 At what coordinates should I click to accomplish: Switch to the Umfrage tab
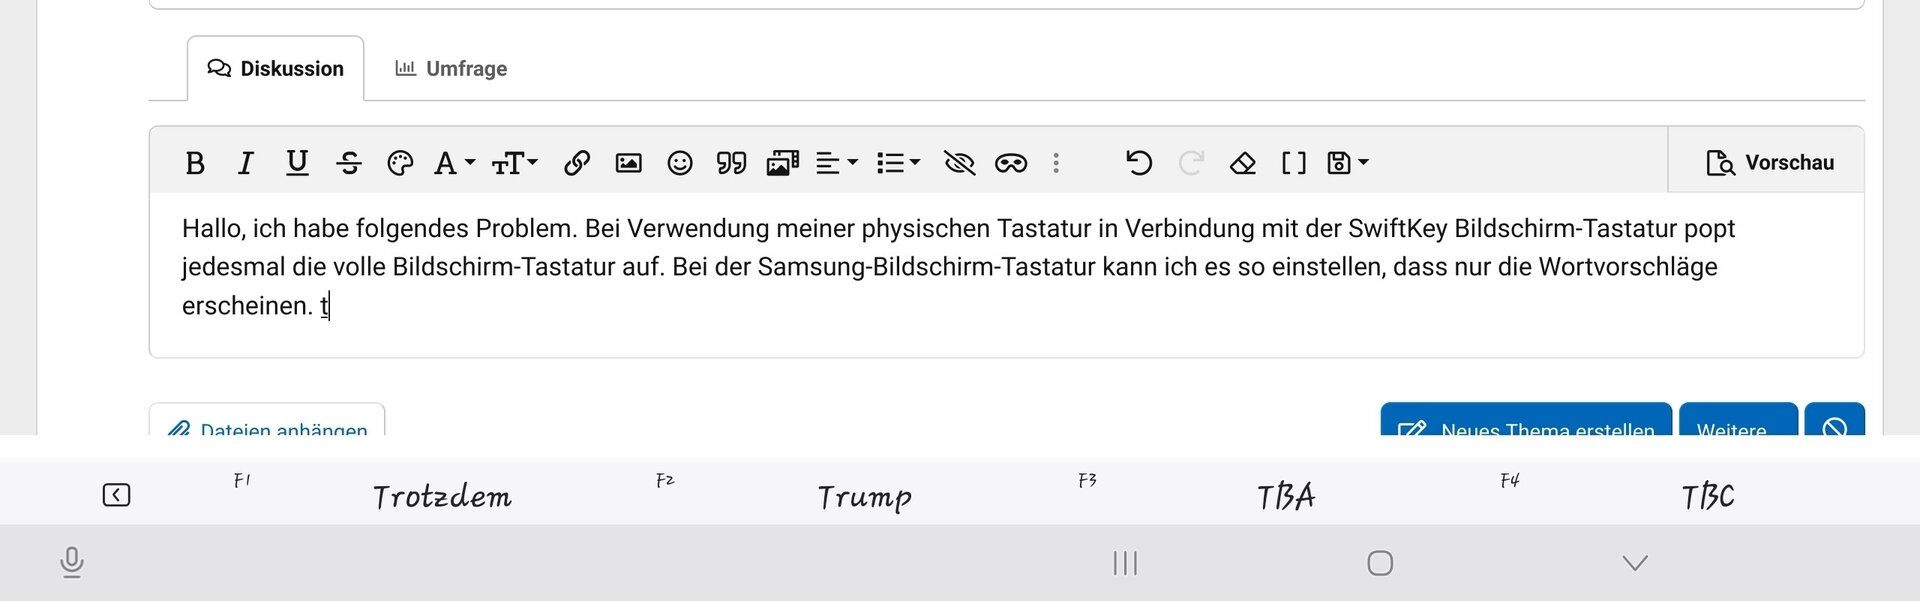coord(451,69)
